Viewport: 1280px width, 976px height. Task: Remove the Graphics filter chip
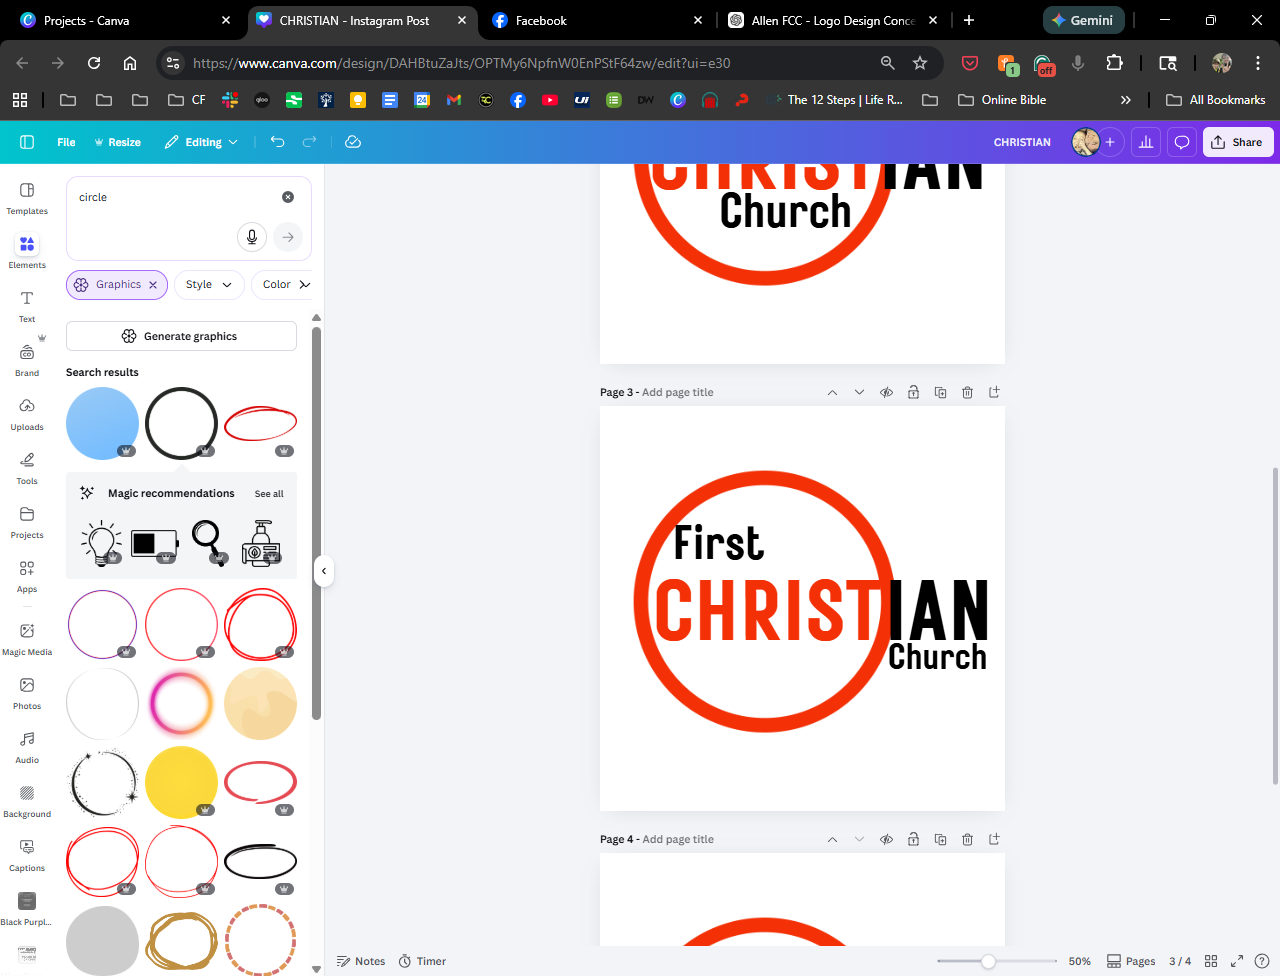(153, 285)
